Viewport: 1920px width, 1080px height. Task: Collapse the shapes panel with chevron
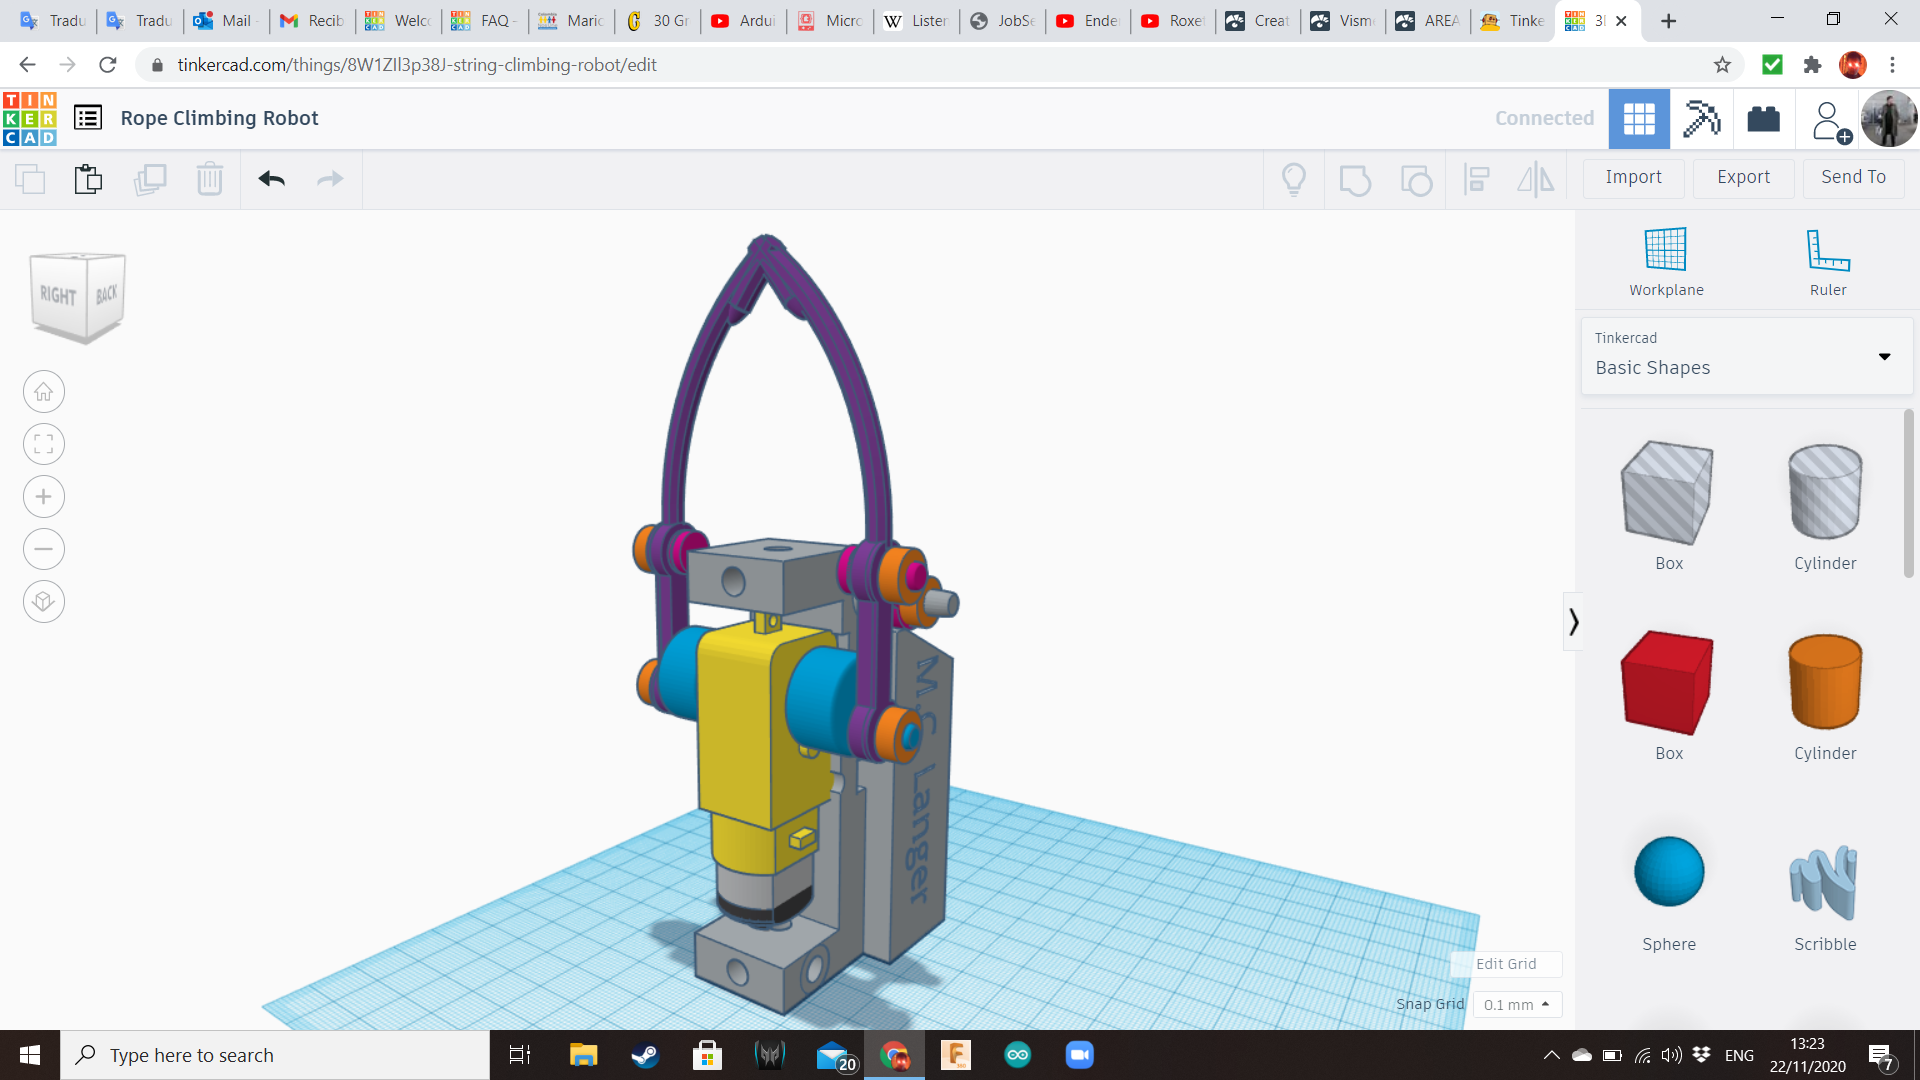pyautogui.click(x=1573, y=622)
